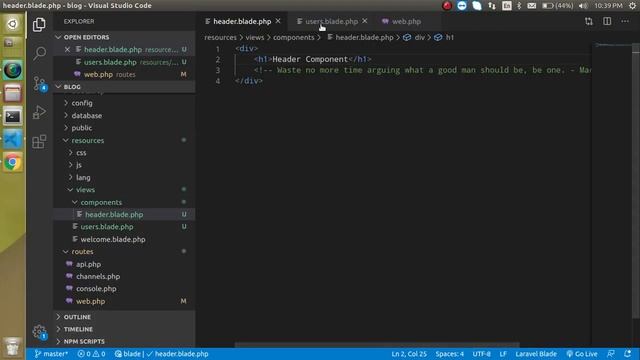Collapse the BLOG project section

tap(124, 87)
